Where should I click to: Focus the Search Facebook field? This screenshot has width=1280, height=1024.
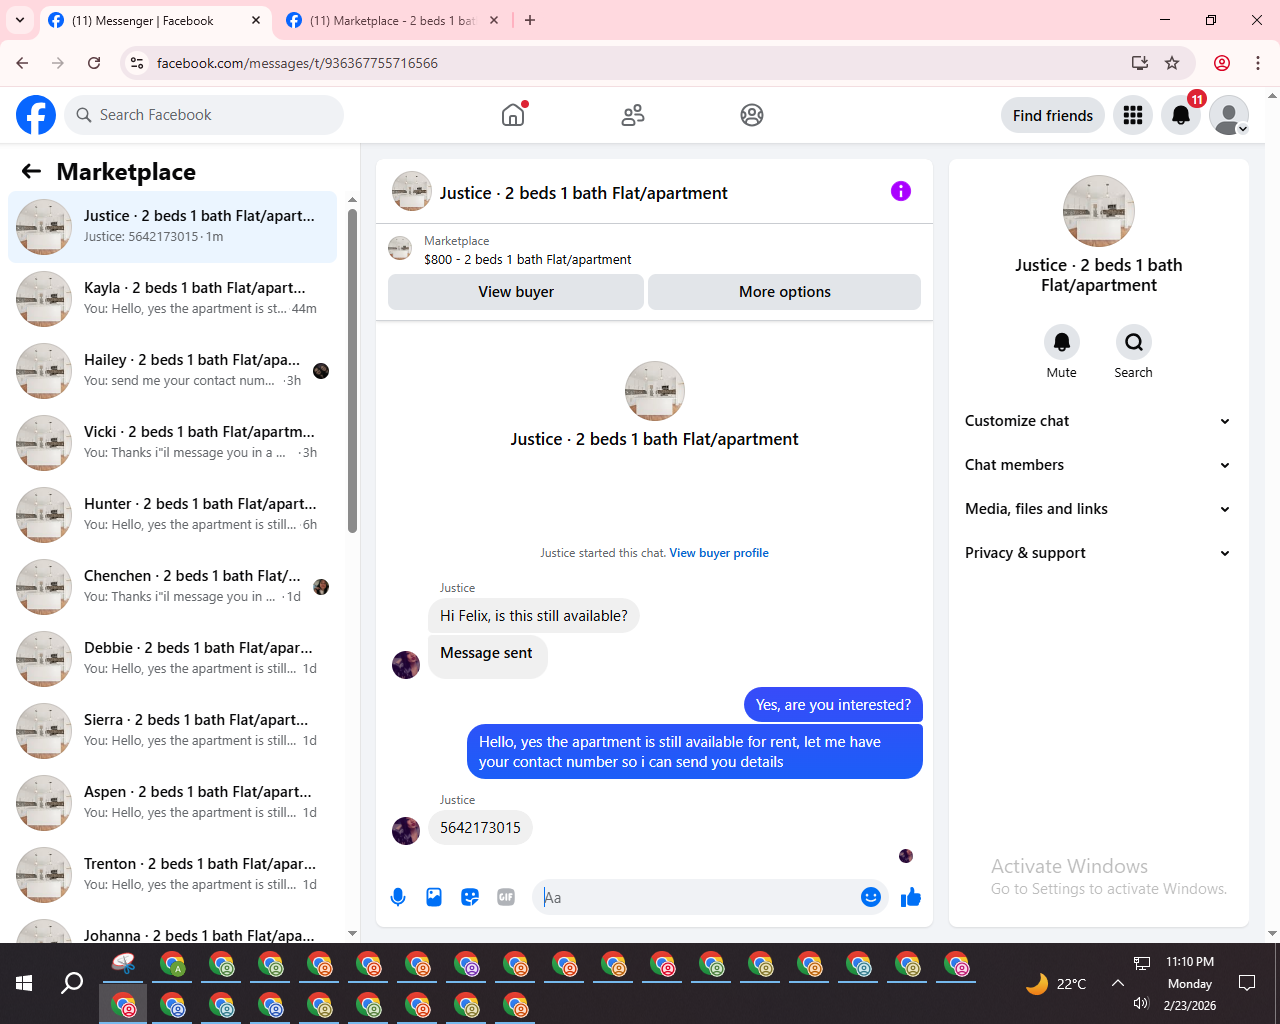(204, 115)
